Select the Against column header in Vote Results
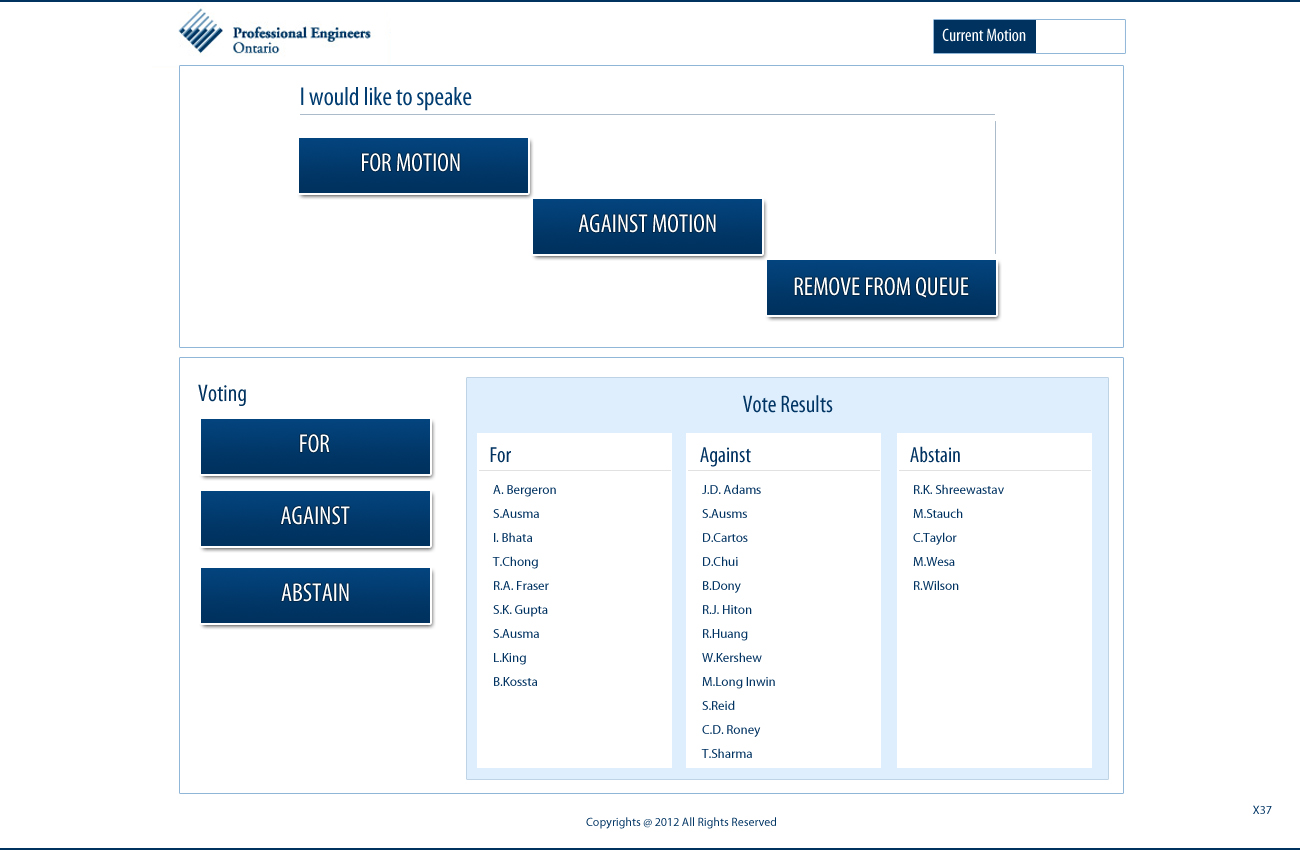Image resolution: width=1300 pixels, height=850 pixels. (725, 455)
